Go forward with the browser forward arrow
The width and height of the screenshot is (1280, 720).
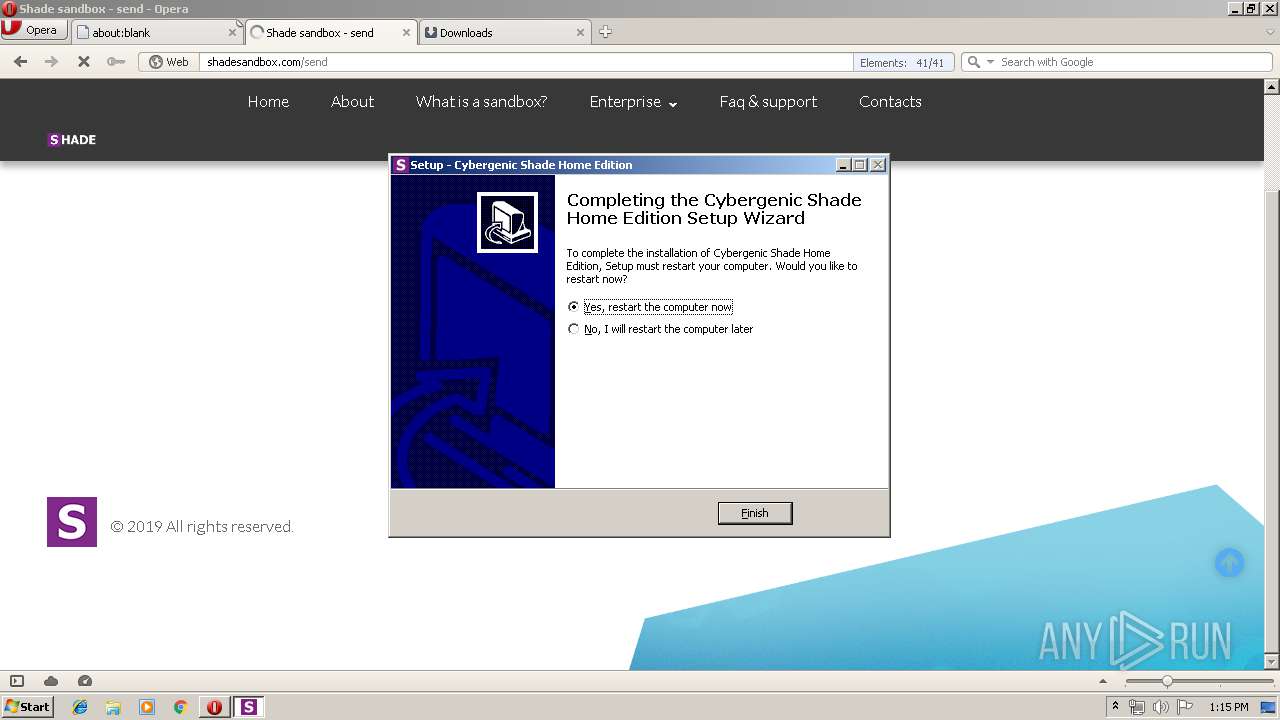(x=51, y=61)
